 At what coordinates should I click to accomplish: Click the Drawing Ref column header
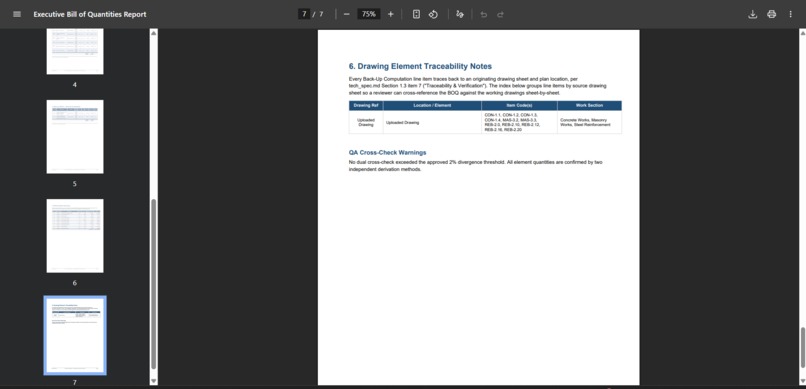[366, 105]
